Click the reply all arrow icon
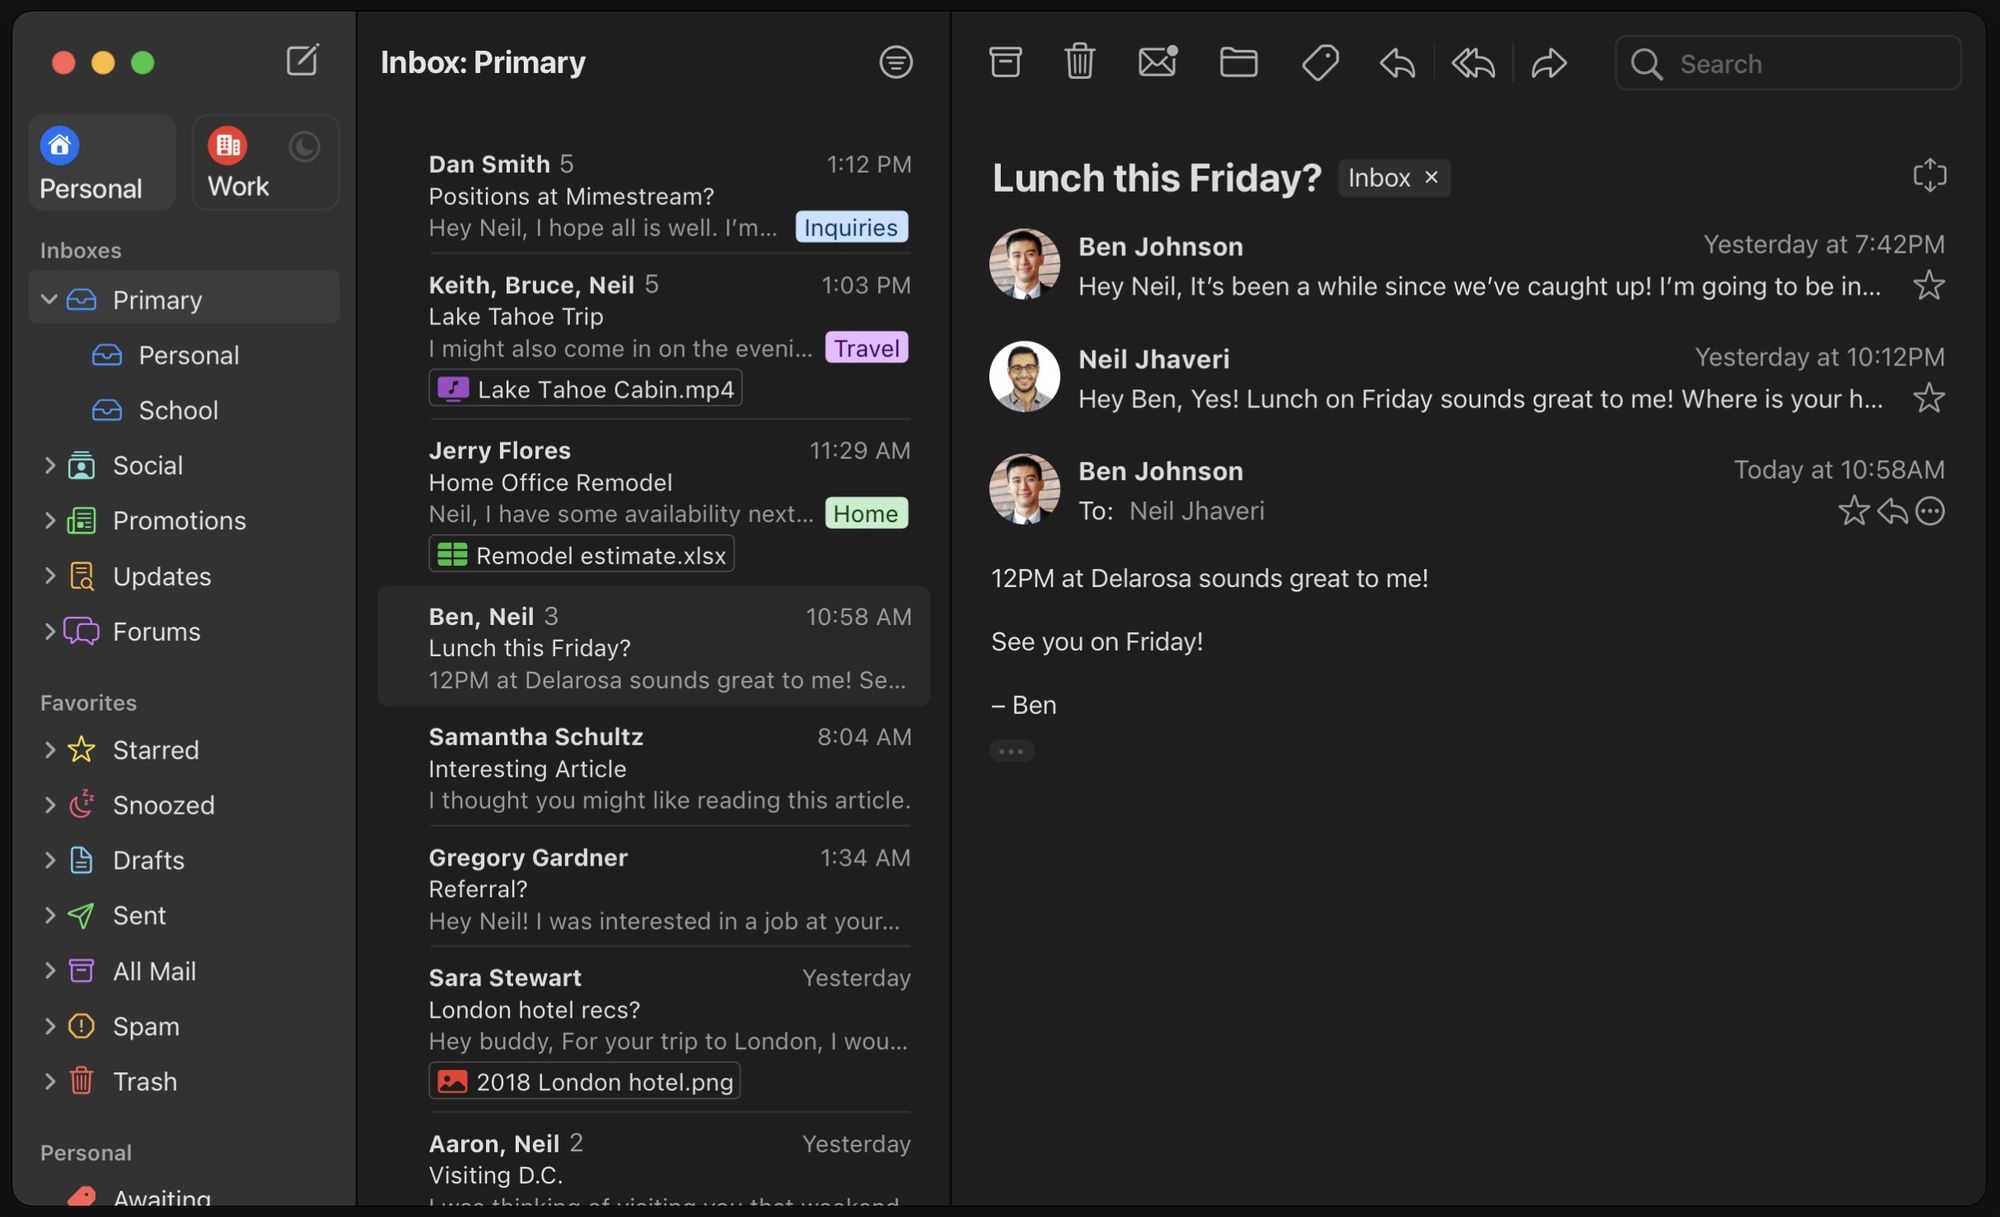Image resolution: width=2000 pixels, height=1217 pixels. [x=1473, y=64]
